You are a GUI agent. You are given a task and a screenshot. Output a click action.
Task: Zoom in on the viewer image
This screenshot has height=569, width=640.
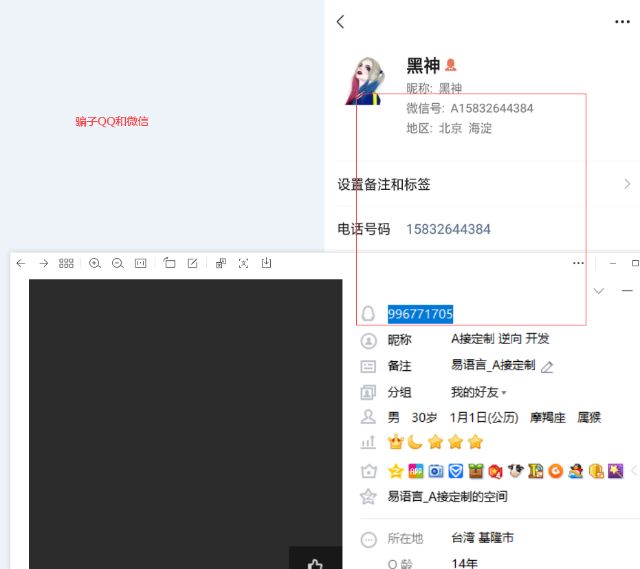click(x=95, y=263)
